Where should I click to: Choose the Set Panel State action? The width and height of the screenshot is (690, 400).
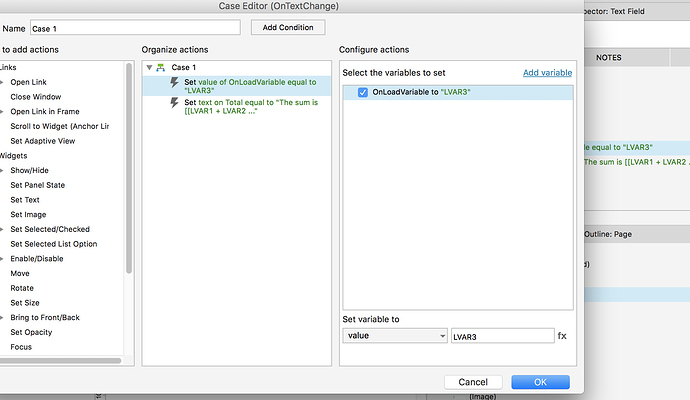pos(37,185)
